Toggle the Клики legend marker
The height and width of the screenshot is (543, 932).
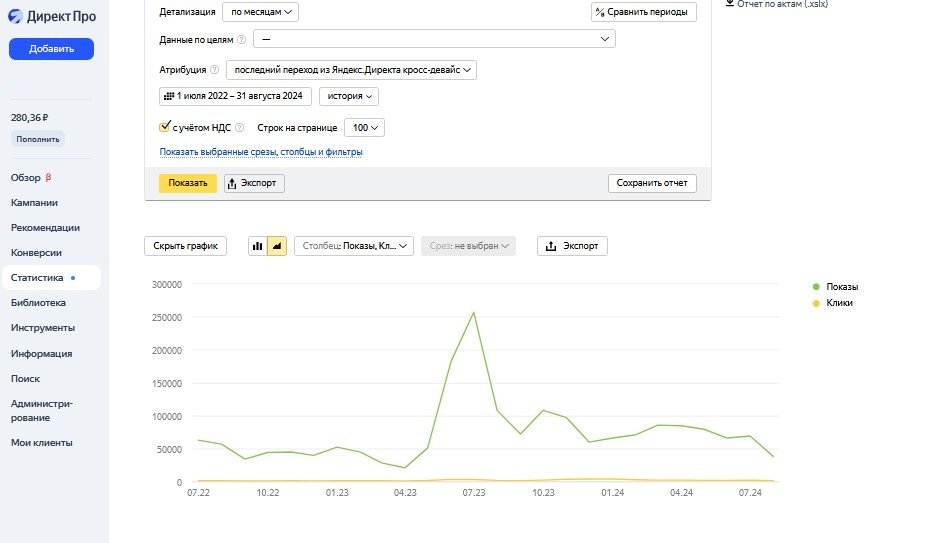tap(816, 303)
